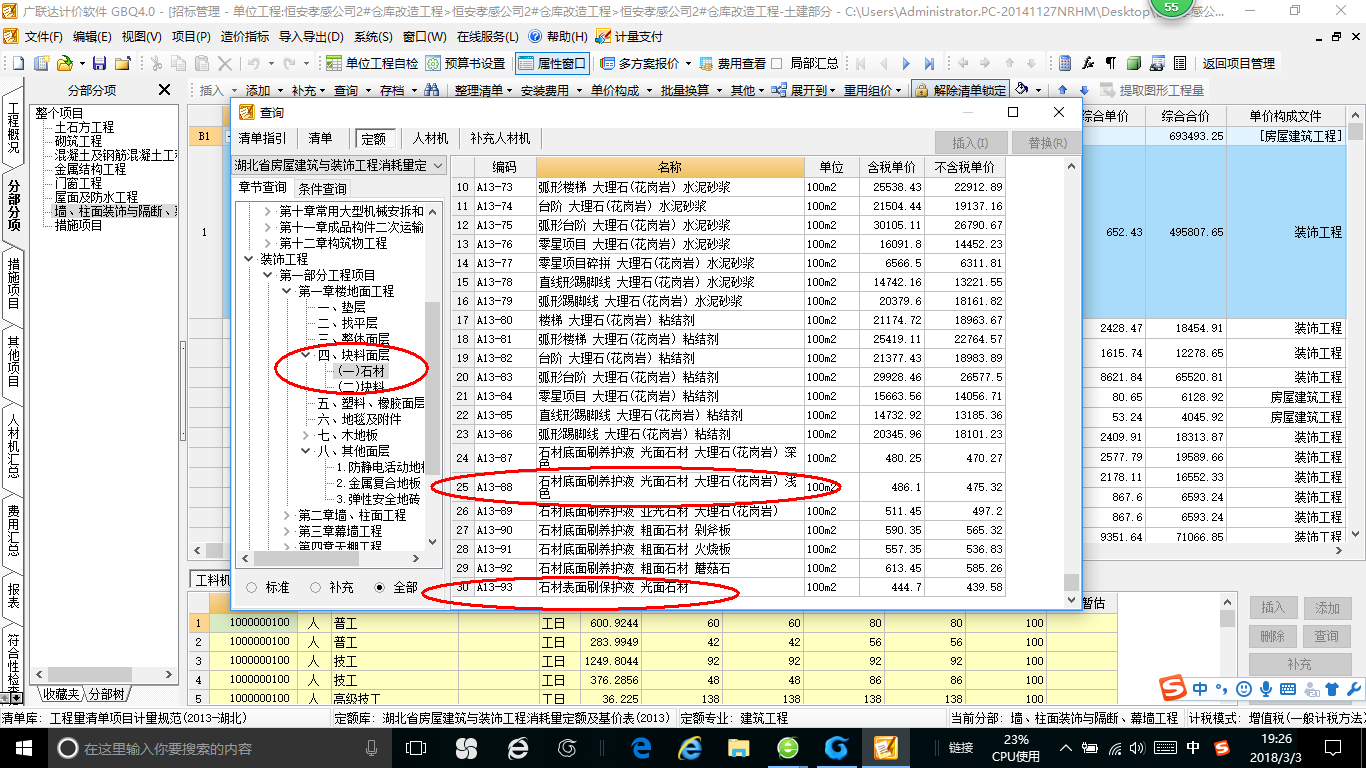Expand 七、木地板 tree node
Viewport: 1366px width, 768px height.
coord(306,435)
